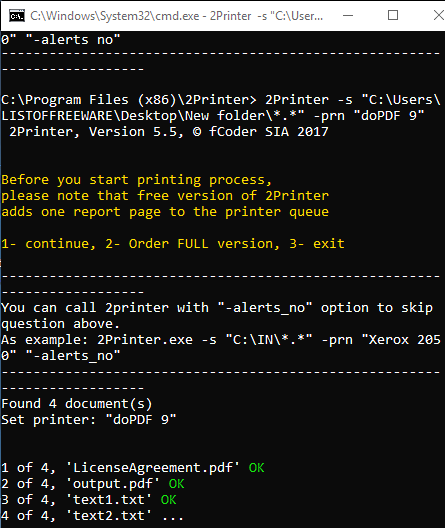Click the '3- exit' option text

pyautogui.click(x=317, y=244)
